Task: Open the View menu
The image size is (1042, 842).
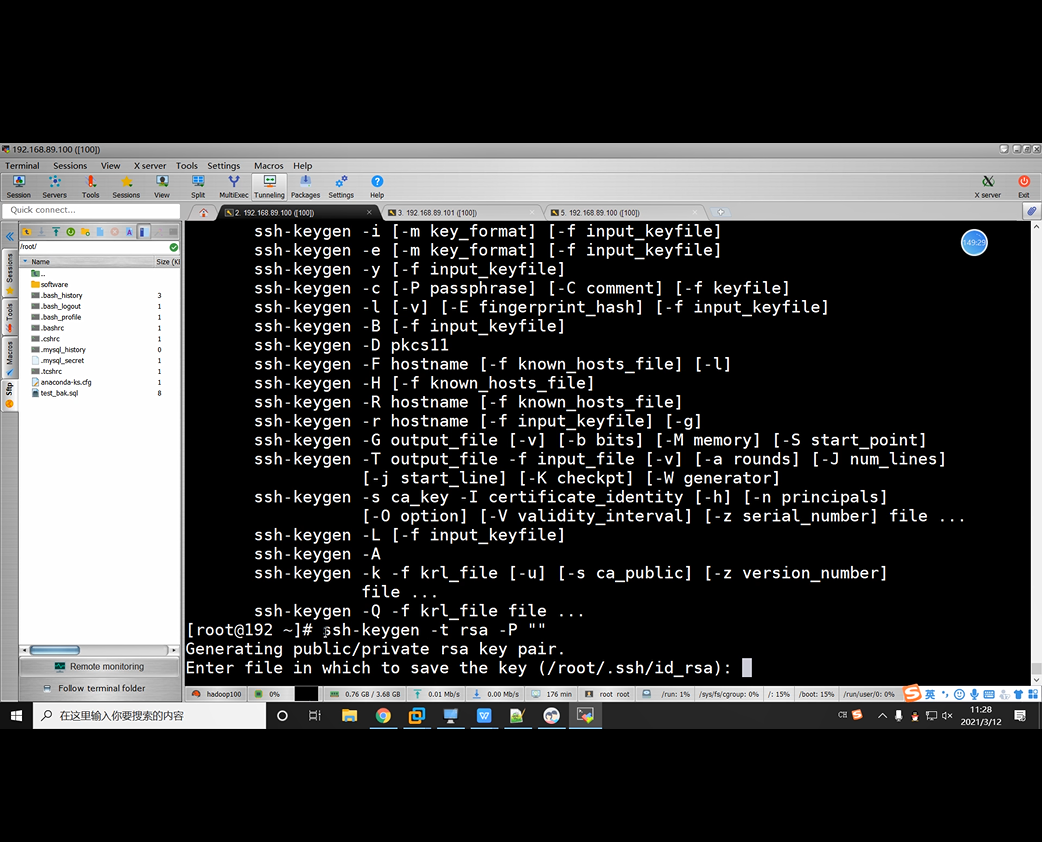Action: (110, 165)
